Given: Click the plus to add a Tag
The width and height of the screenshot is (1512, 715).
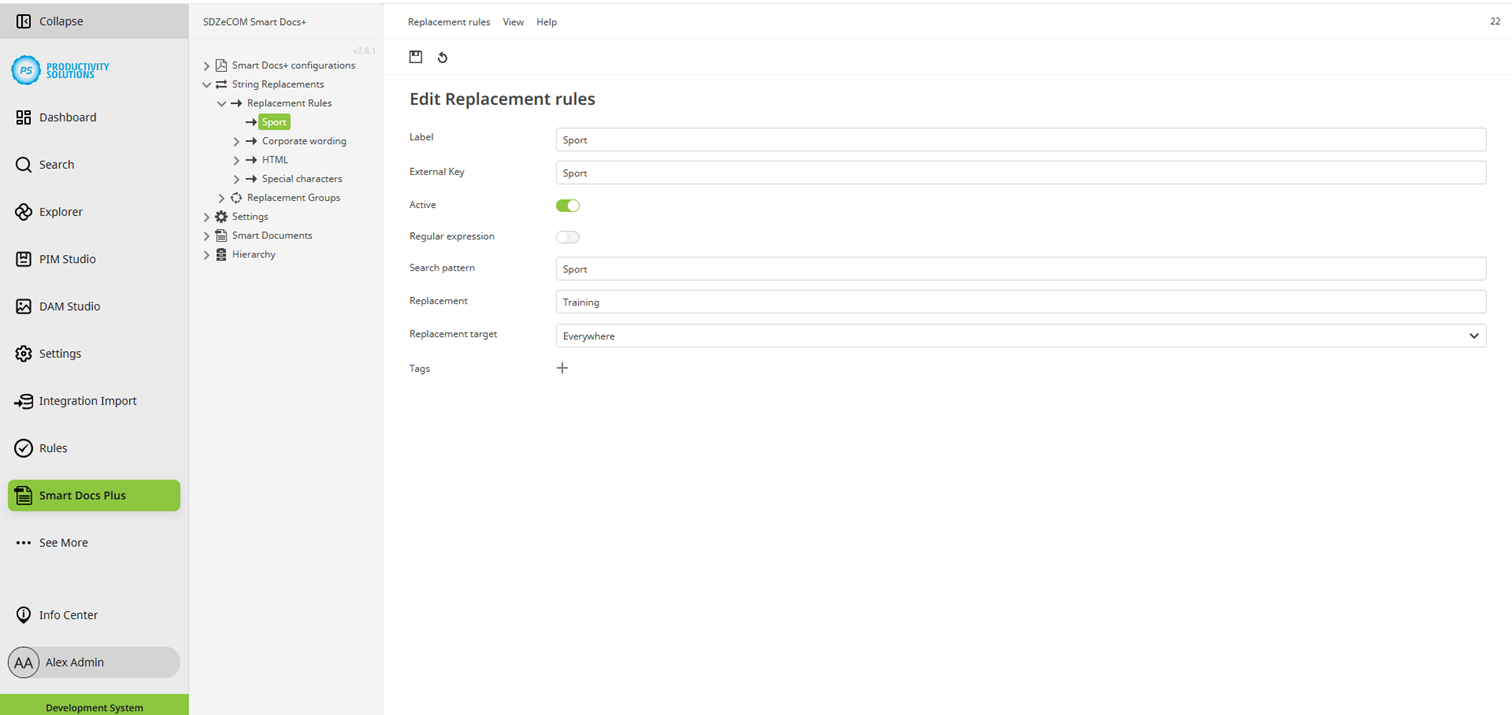Looking at the screenshot, I should click(562, 368).
